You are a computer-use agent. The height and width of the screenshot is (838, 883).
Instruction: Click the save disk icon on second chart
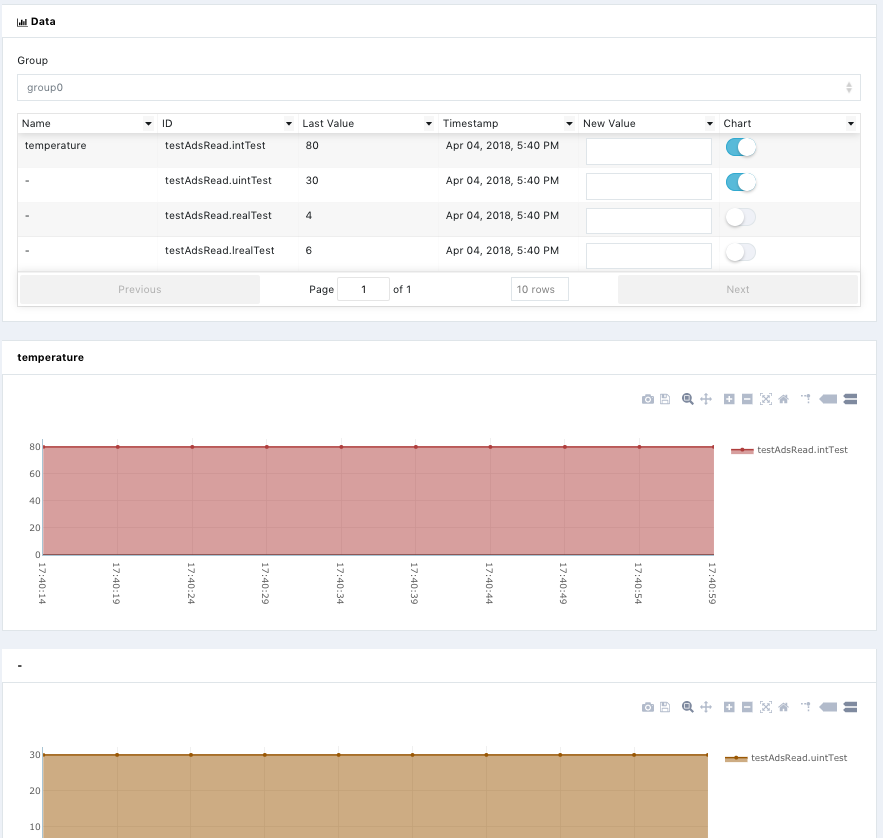[x=665, y=707]
